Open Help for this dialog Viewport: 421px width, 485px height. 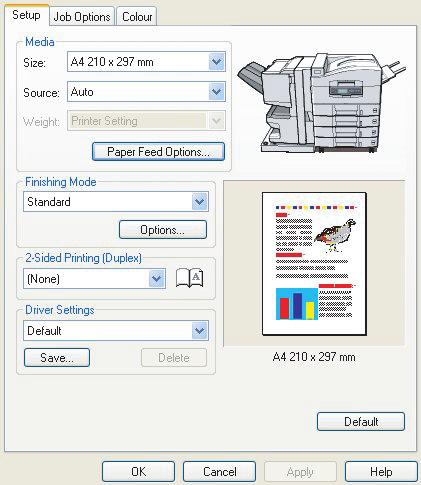coord(381,472)
